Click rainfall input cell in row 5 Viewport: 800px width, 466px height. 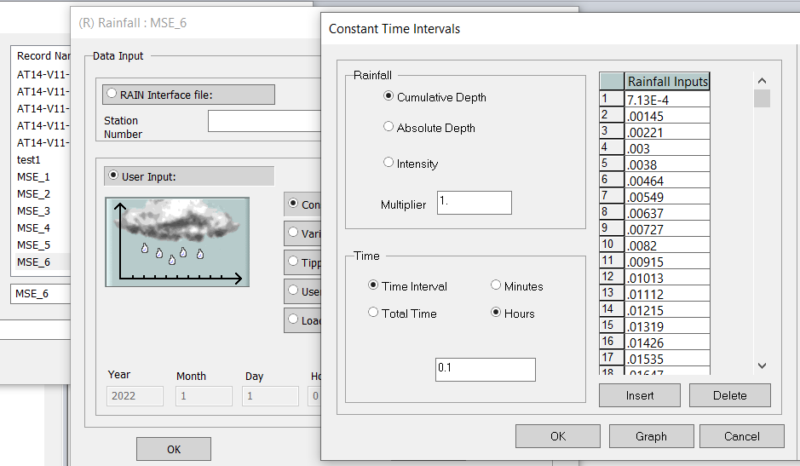pyautogui.click(x=667, y=163)
